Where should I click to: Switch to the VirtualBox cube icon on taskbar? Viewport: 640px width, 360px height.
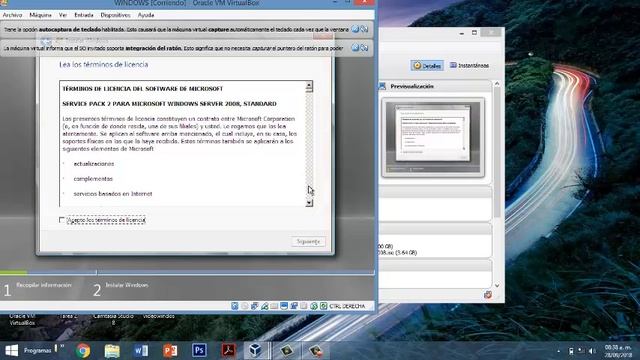point(255,350)
